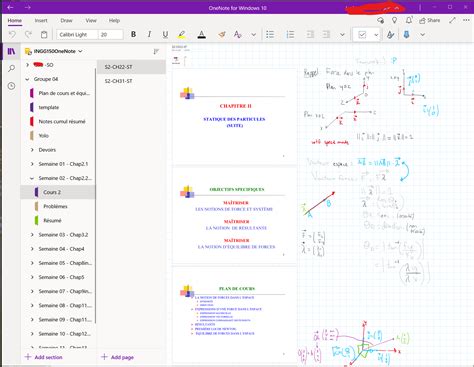The height and width of the screenshot is (367, 474).
Task: Insert a bulleted list
Action: pos(270,34)
